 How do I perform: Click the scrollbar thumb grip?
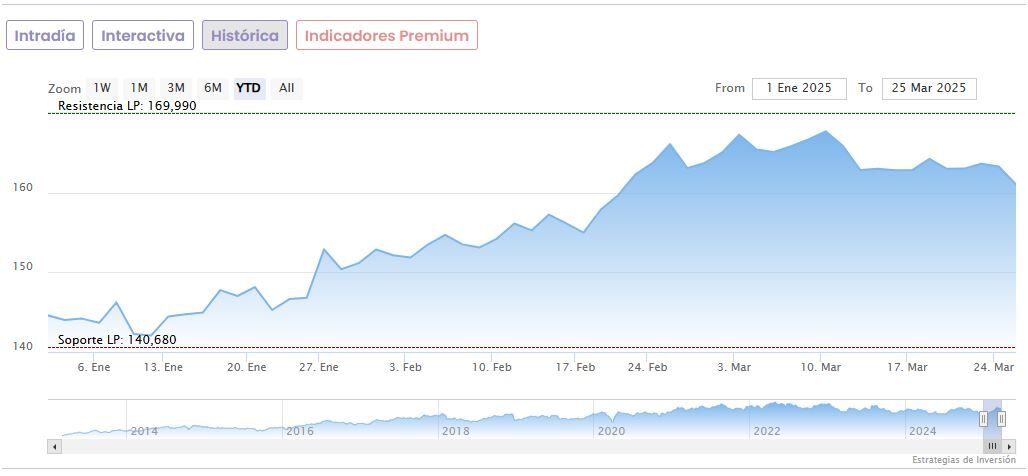click(x=992, y=446)
